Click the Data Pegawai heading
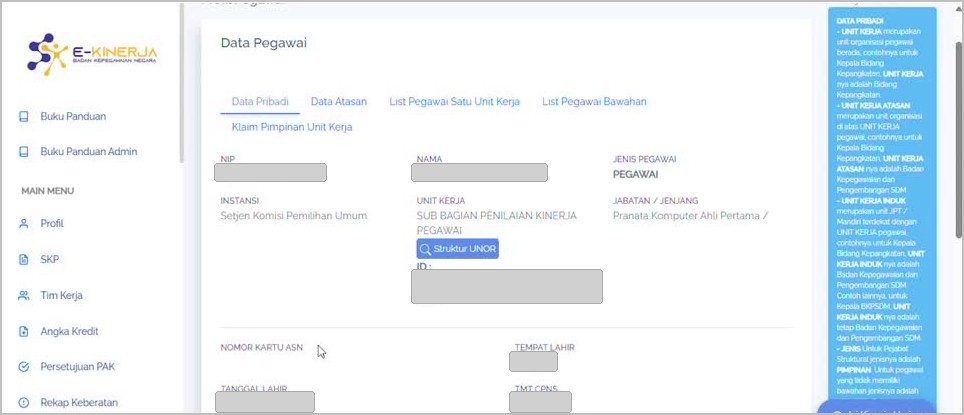 pos(263,43)
